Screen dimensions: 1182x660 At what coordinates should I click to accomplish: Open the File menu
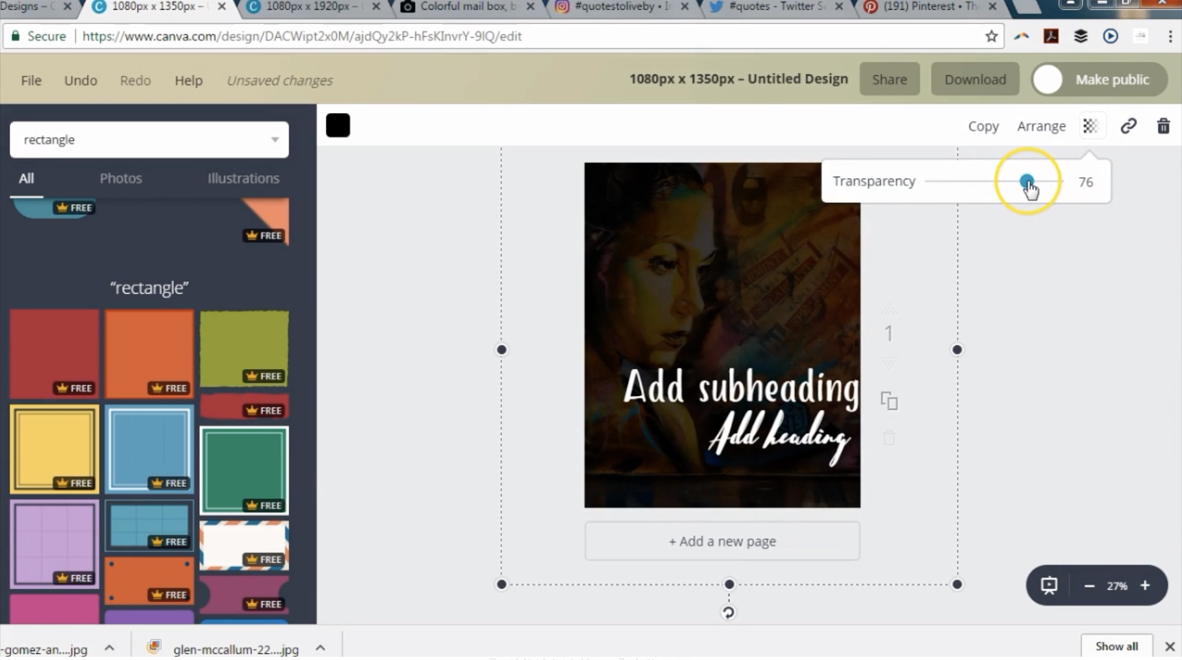click(x=30, y=80)
